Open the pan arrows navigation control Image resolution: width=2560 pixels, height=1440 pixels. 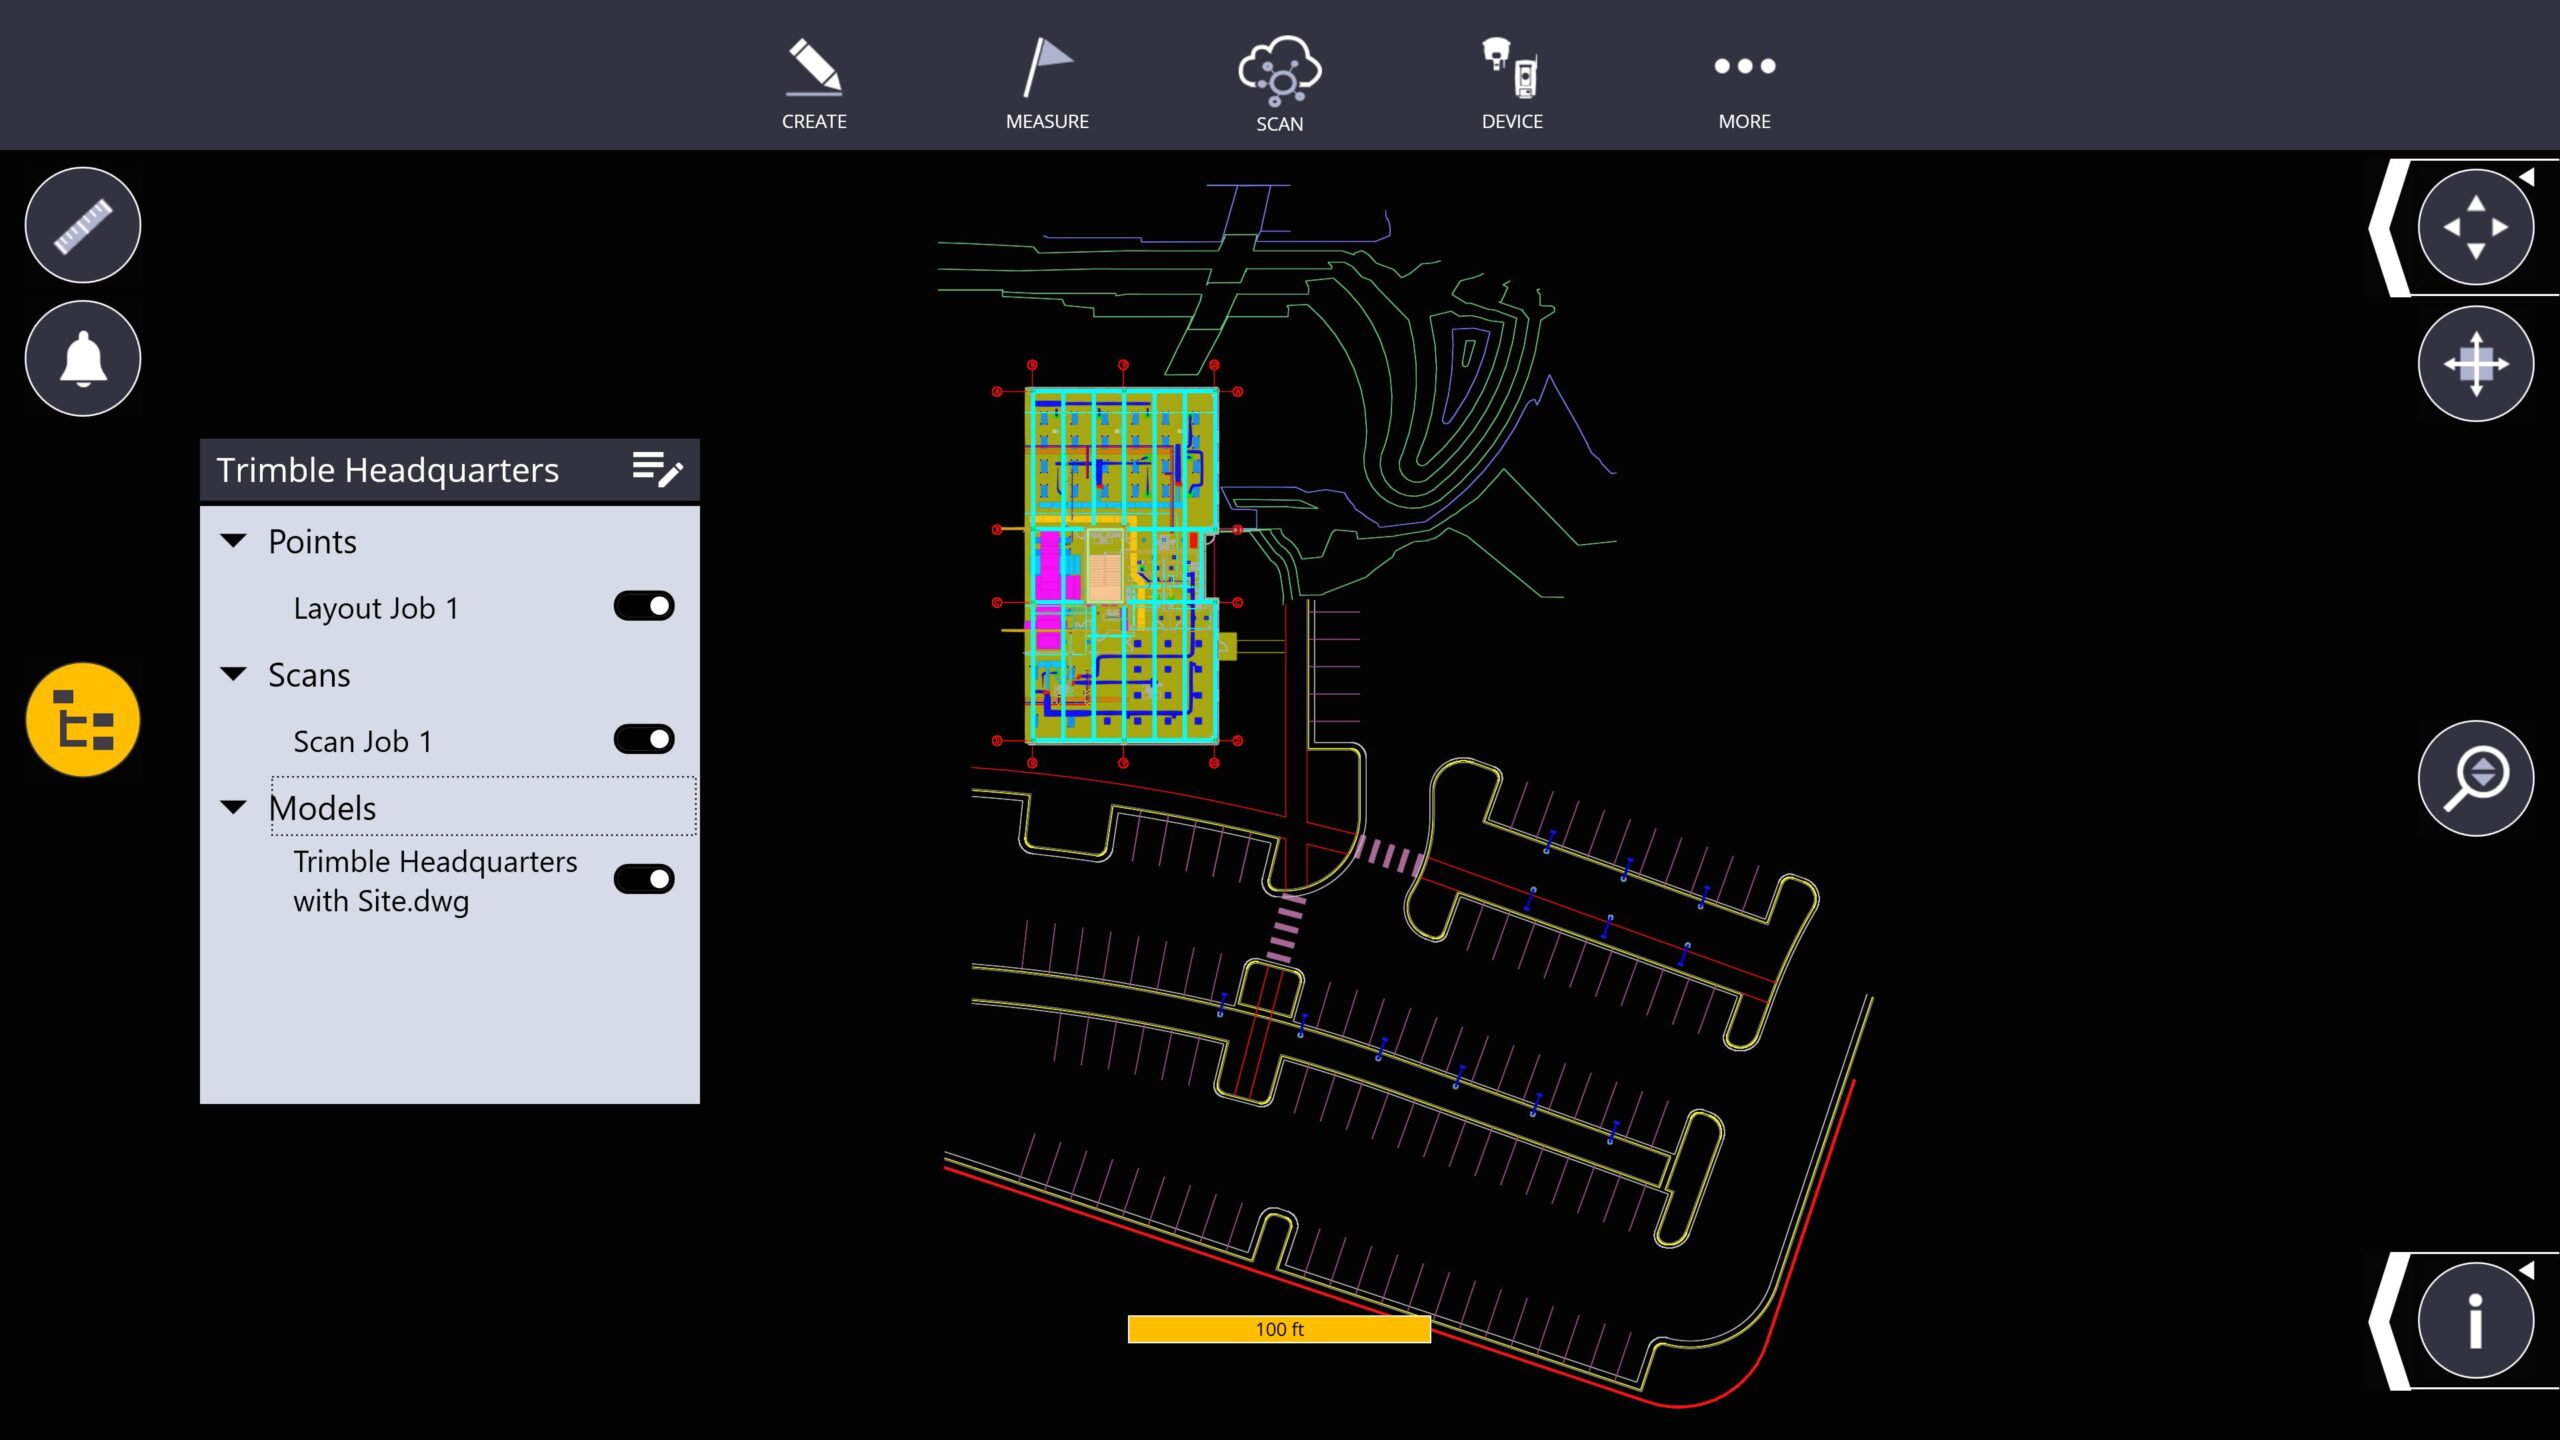2476,227
